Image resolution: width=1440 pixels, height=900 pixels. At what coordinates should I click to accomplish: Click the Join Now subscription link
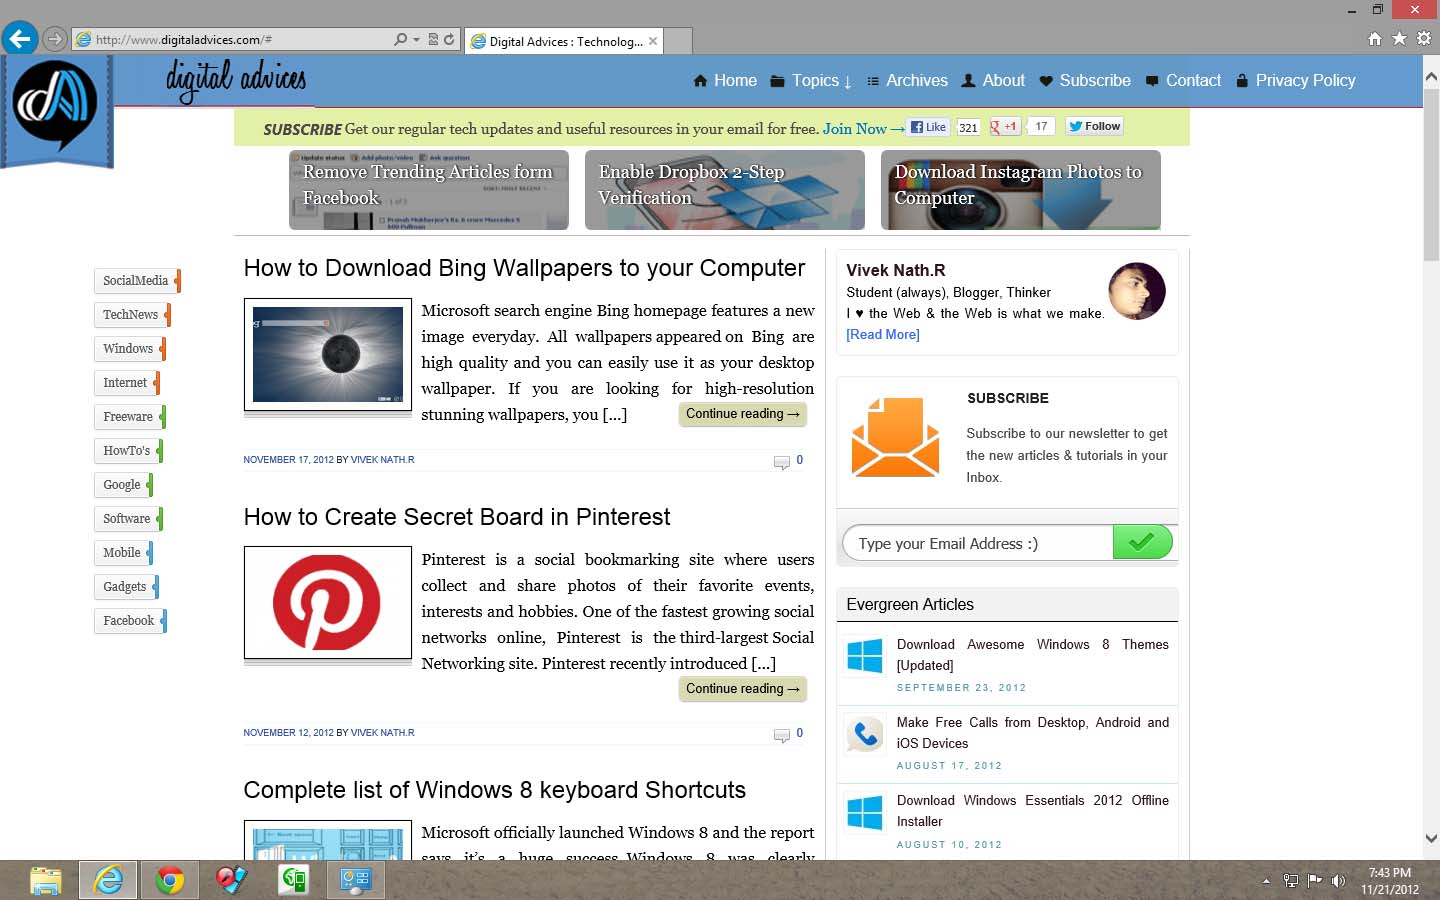(x=863, y=129)
